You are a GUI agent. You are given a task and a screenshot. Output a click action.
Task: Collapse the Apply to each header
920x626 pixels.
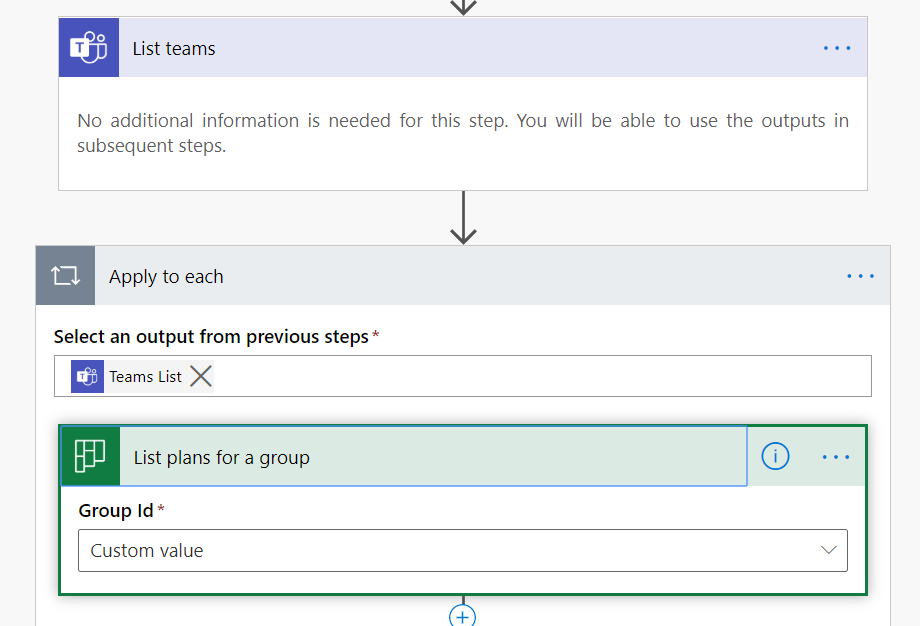[464, 276]
